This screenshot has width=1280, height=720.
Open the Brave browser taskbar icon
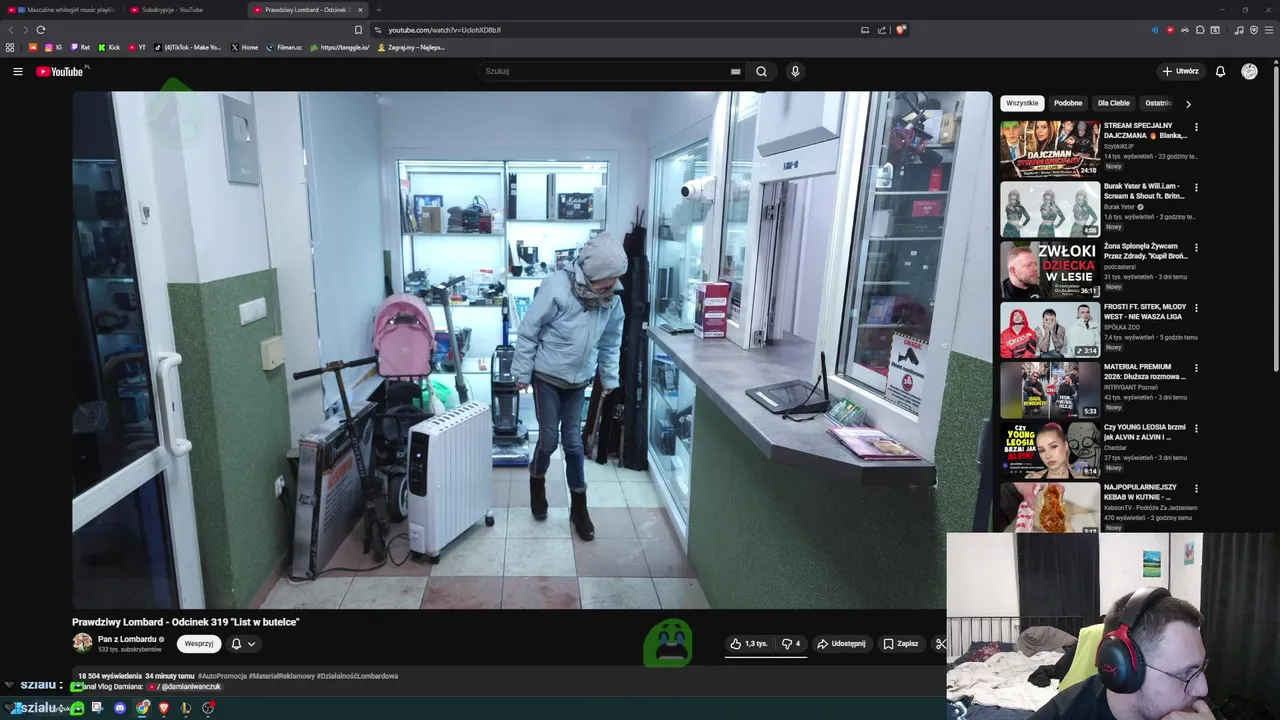pyautogui.click(x=164, y=708)
